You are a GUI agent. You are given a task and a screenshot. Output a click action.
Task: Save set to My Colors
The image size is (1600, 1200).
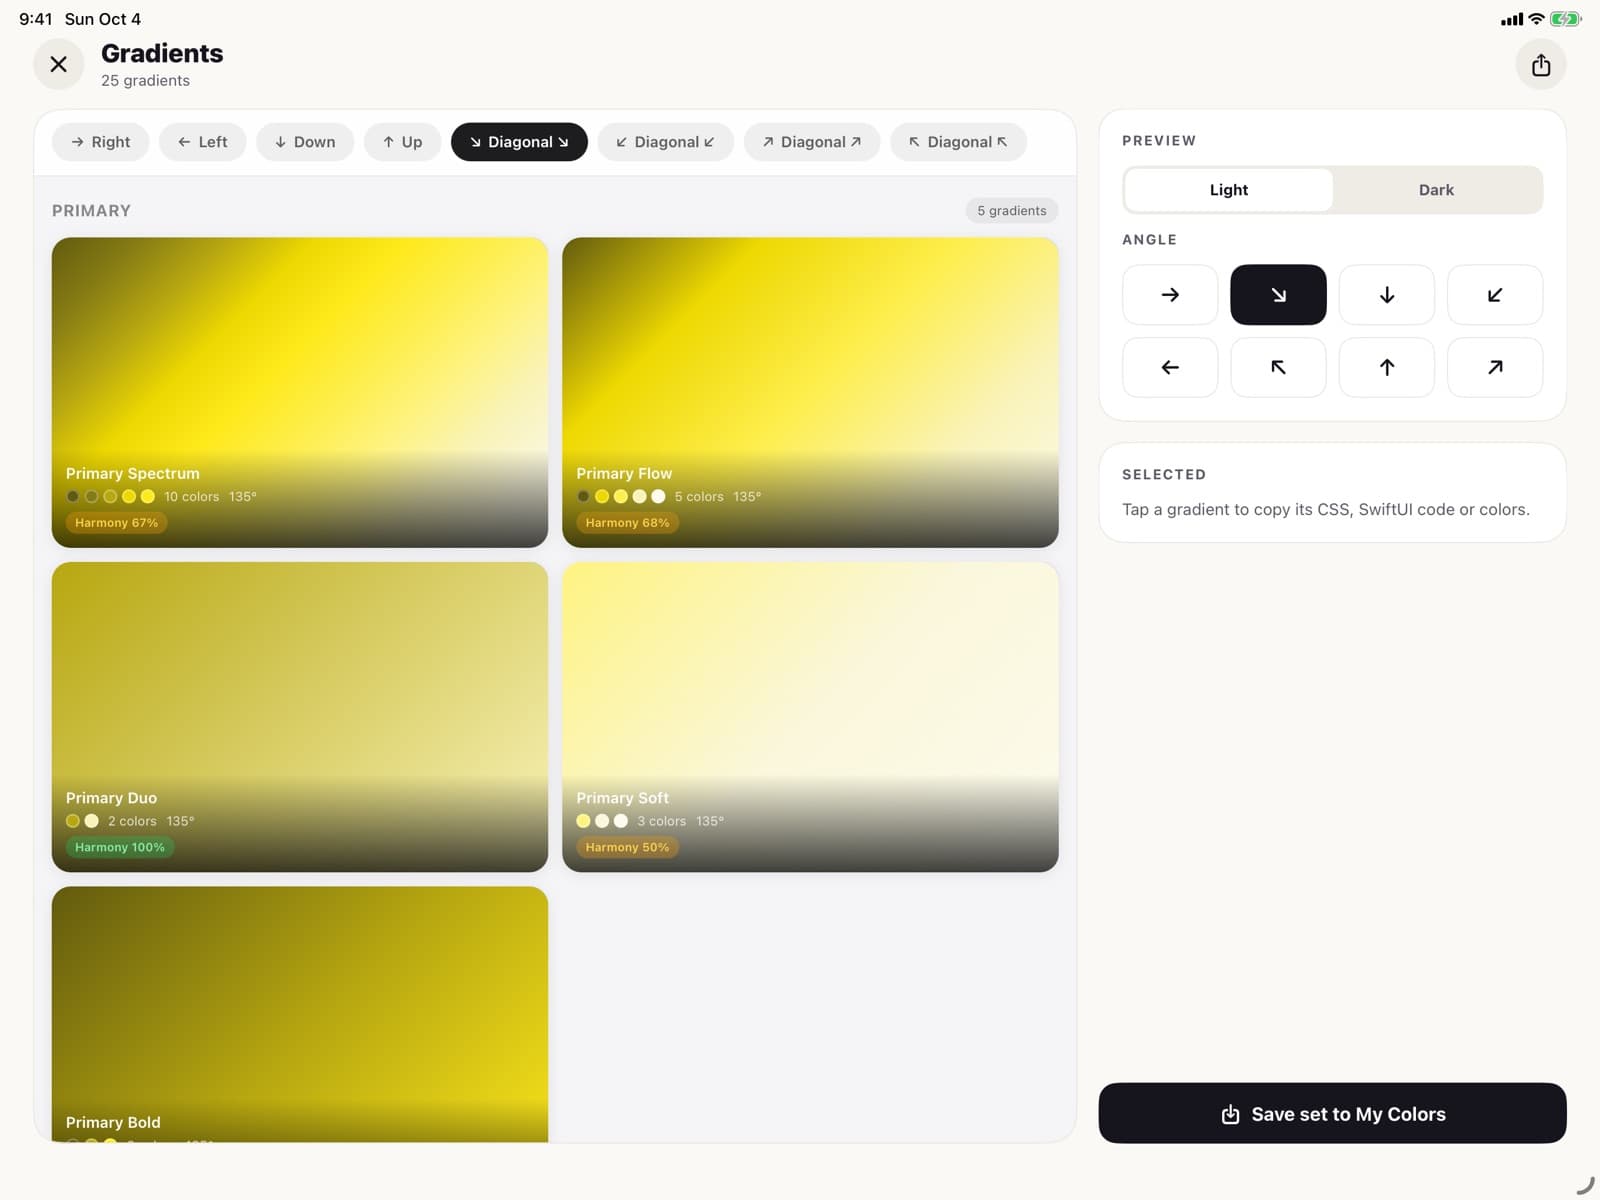pos(1332,1113)
